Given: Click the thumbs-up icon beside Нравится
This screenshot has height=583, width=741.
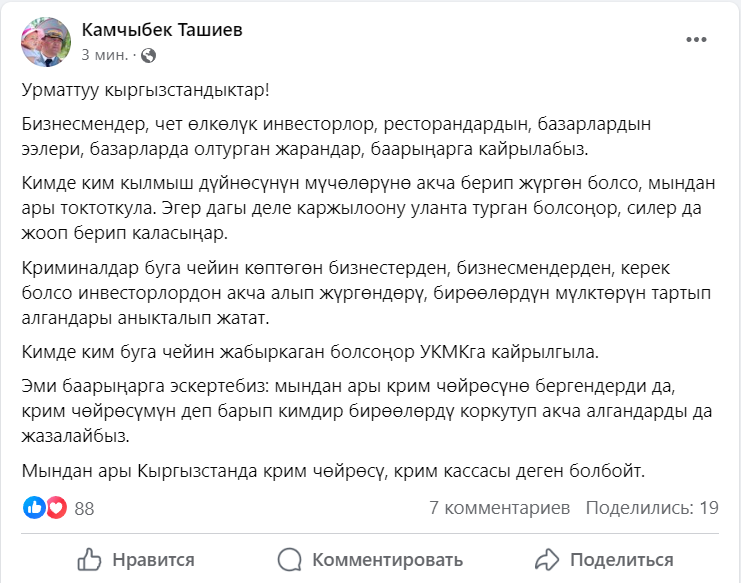Looking at the screenshot, I should 90,559.
